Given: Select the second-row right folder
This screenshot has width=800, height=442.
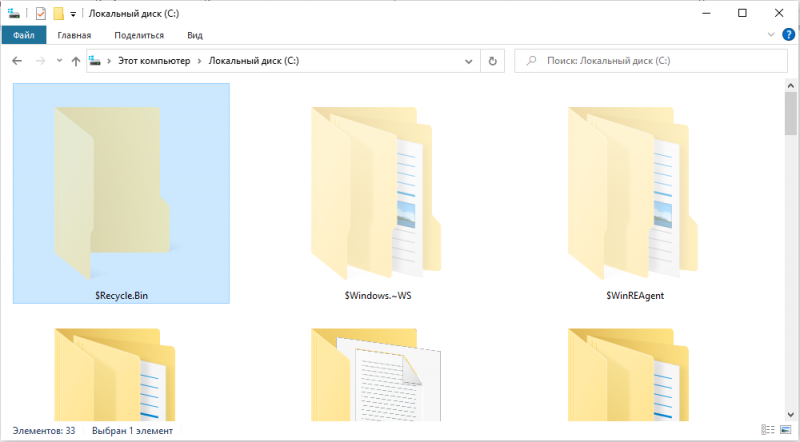Looking at the screenshot, I should click(x=629, y=375).
